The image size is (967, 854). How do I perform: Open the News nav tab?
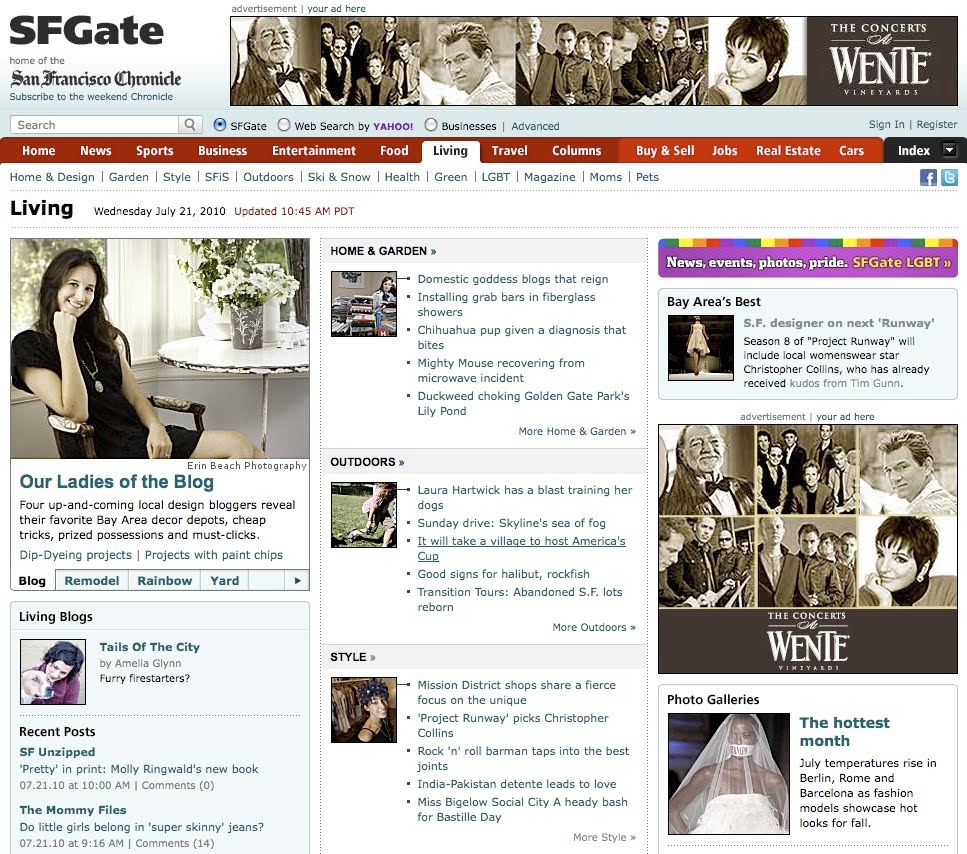96,150
